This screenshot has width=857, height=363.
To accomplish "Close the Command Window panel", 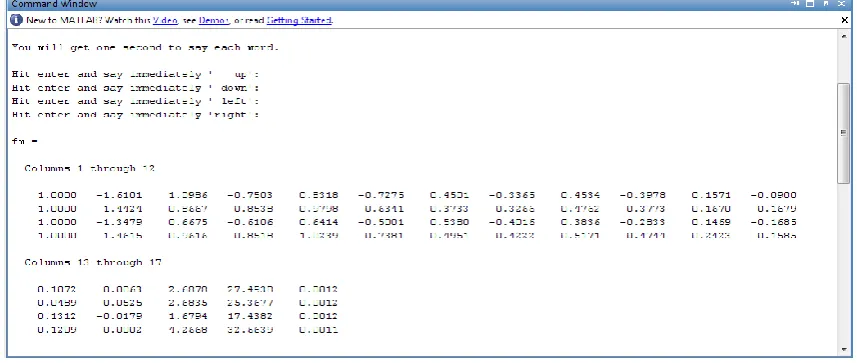I will coord(842,3).
